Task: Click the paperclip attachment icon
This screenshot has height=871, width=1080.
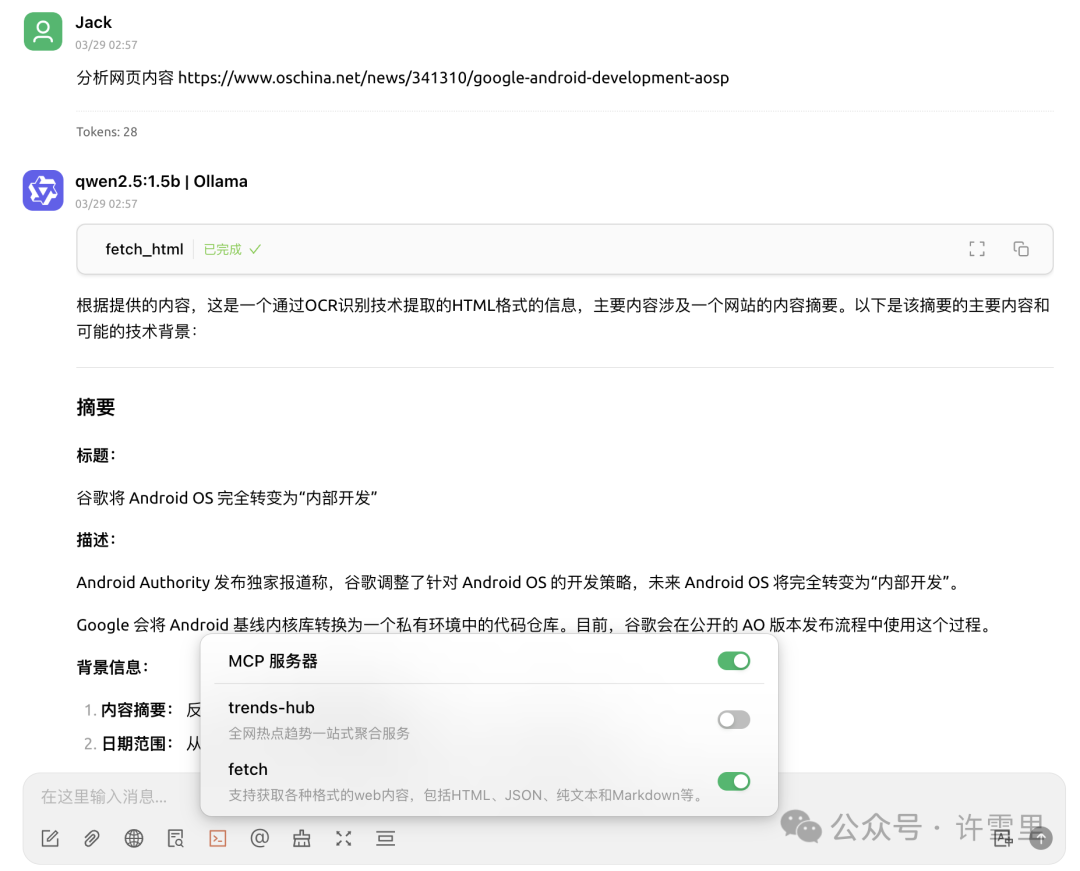Action: (91, 838)
